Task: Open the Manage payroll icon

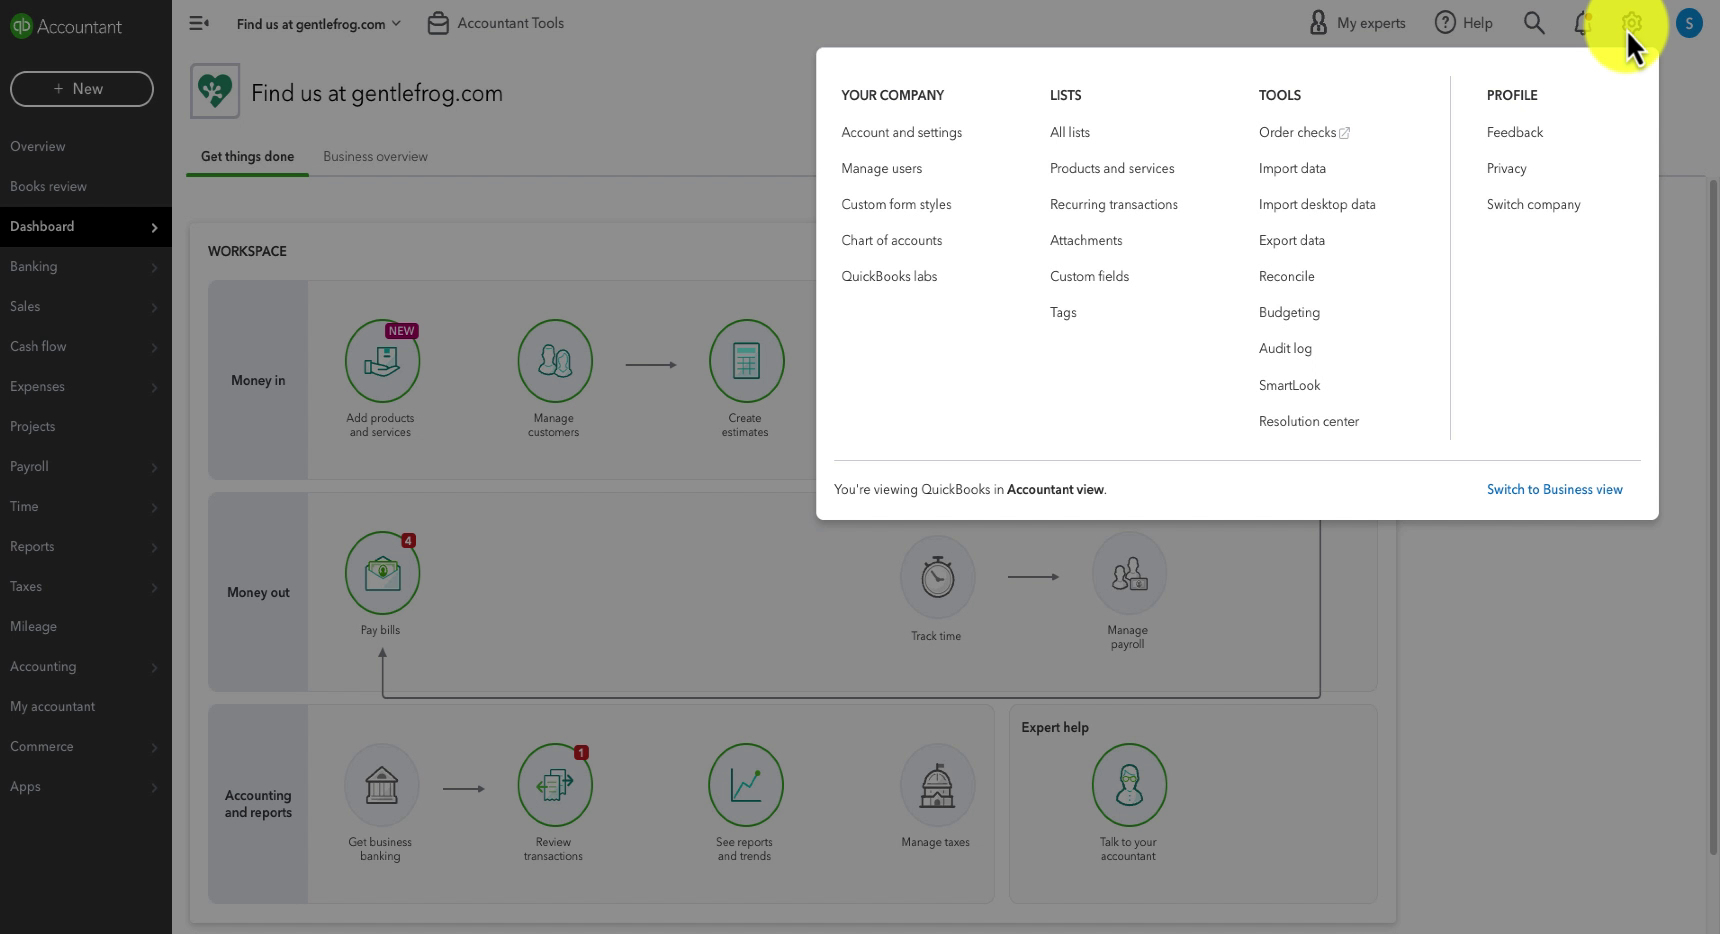Action: click(x=1129, y=573)
